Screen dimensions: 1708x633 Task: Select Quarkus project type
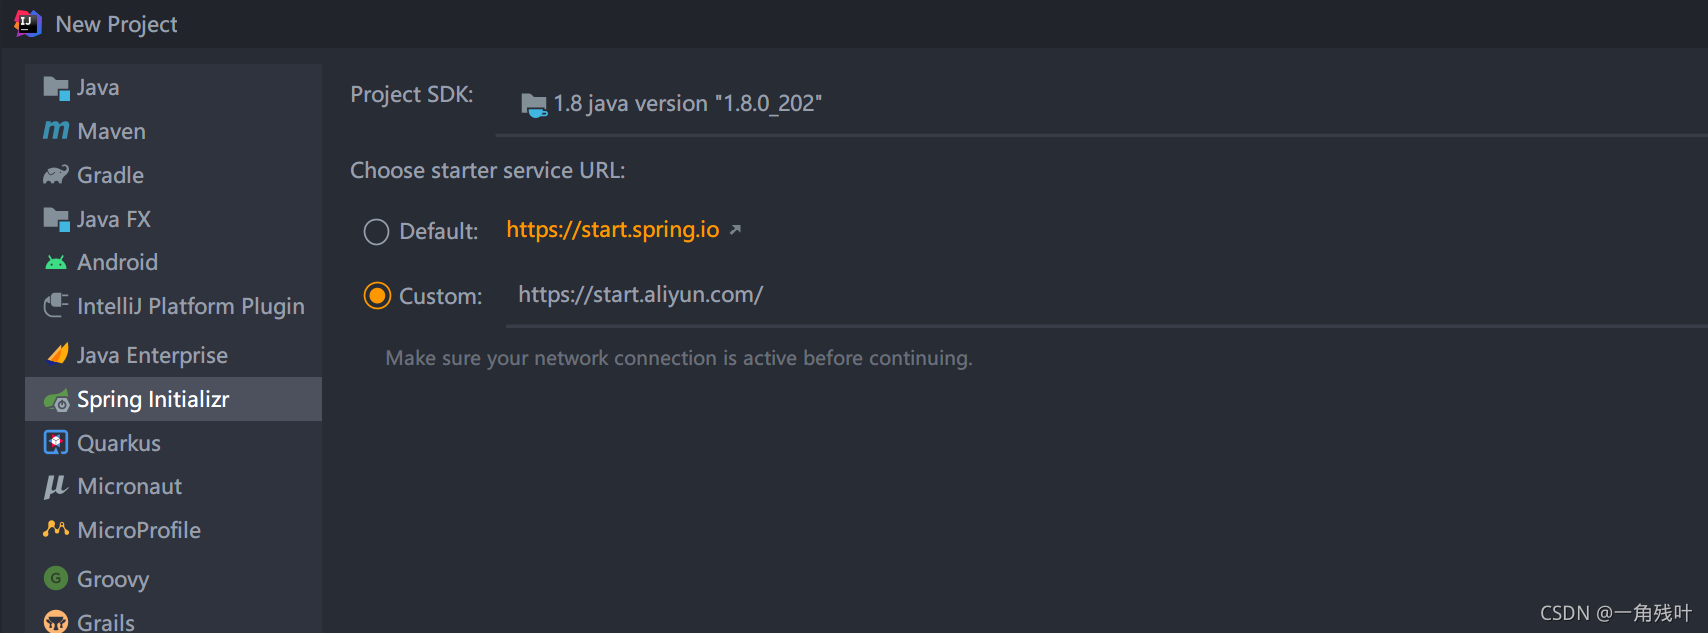pos(173,443)
